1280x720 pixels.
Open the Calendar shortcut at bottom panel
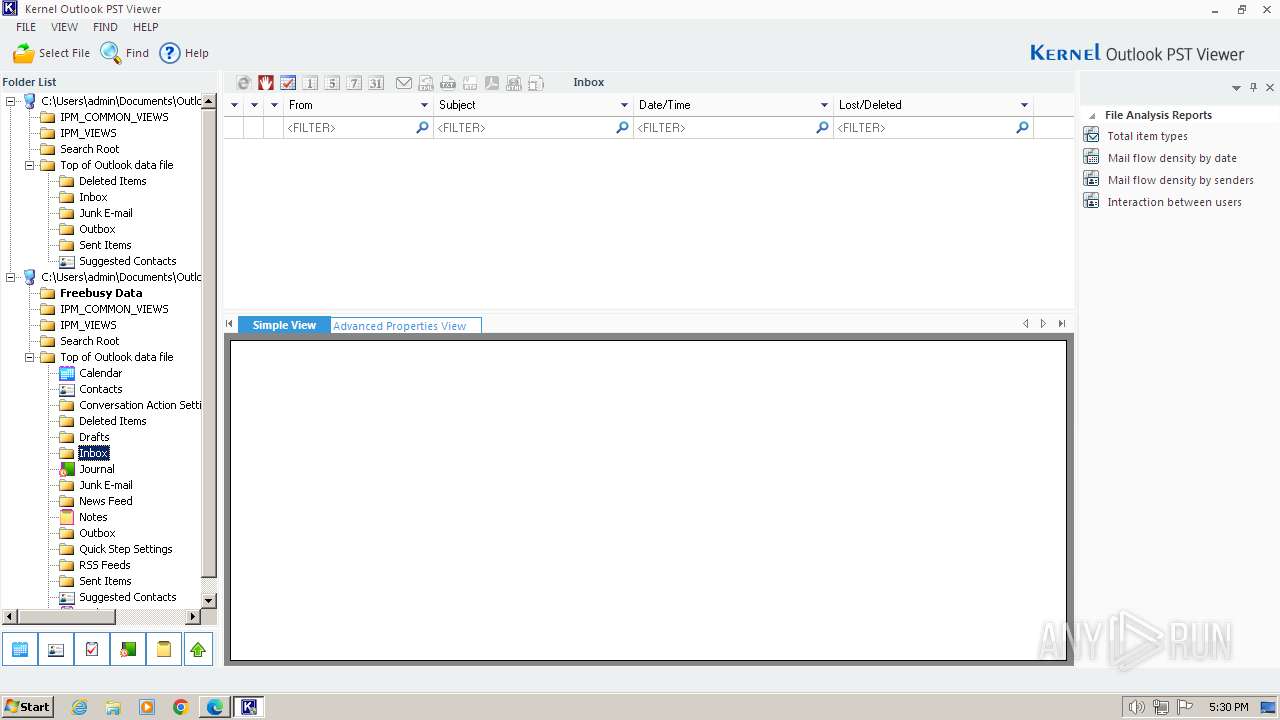coord(20,650)
